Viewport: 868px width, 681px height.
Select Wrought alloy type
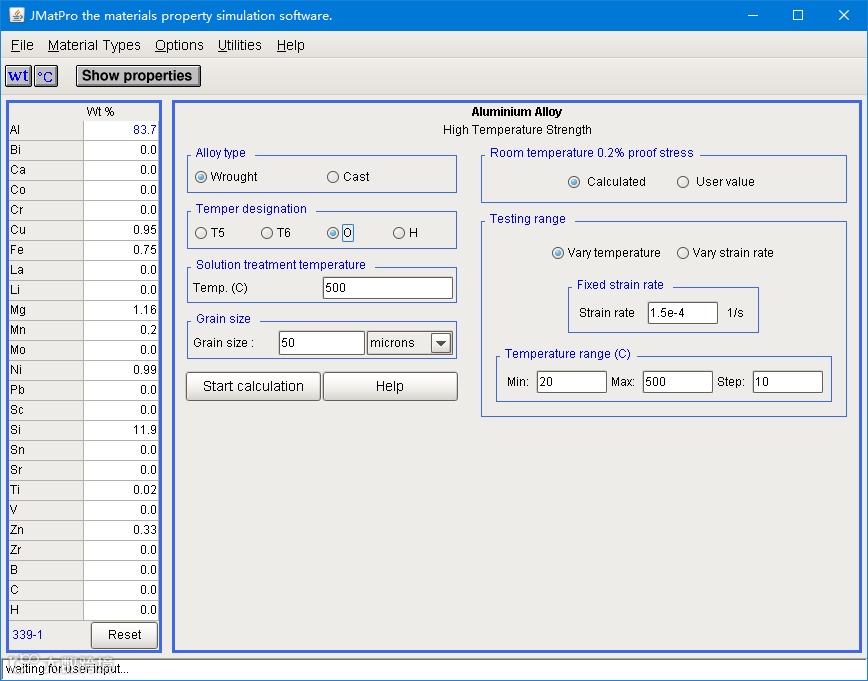[226, 177]
